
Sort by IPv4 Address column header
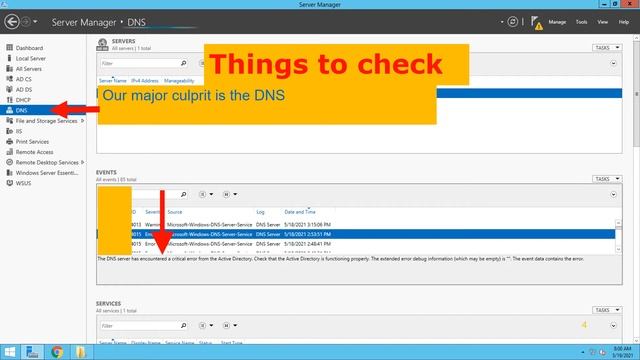tap(145, 81)
